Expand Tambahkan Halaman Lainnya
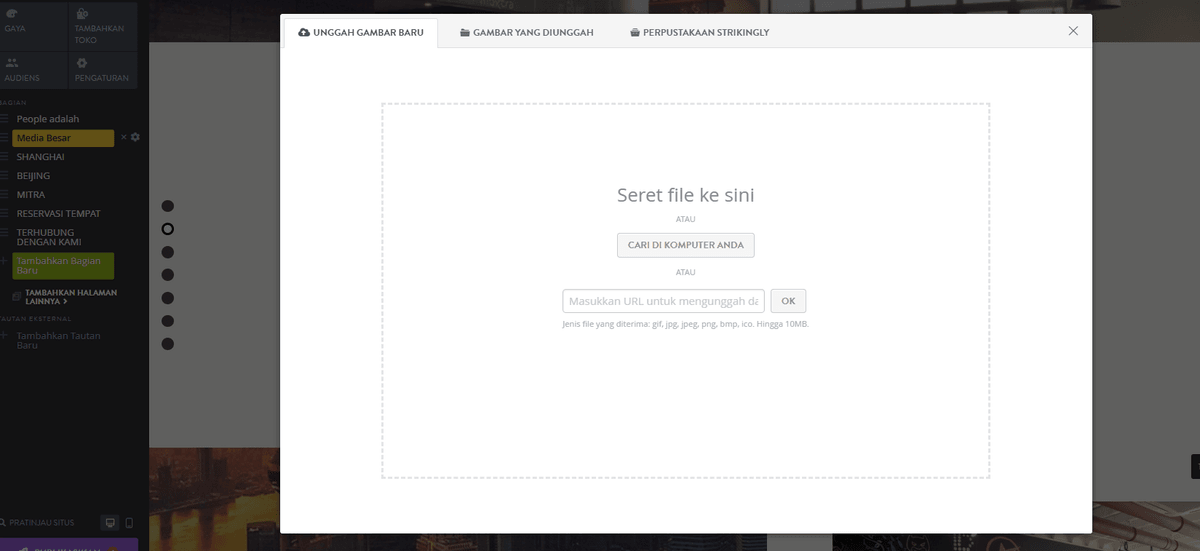The width and height of the screenshot is (1200, 551). click(x=71, y=296)
